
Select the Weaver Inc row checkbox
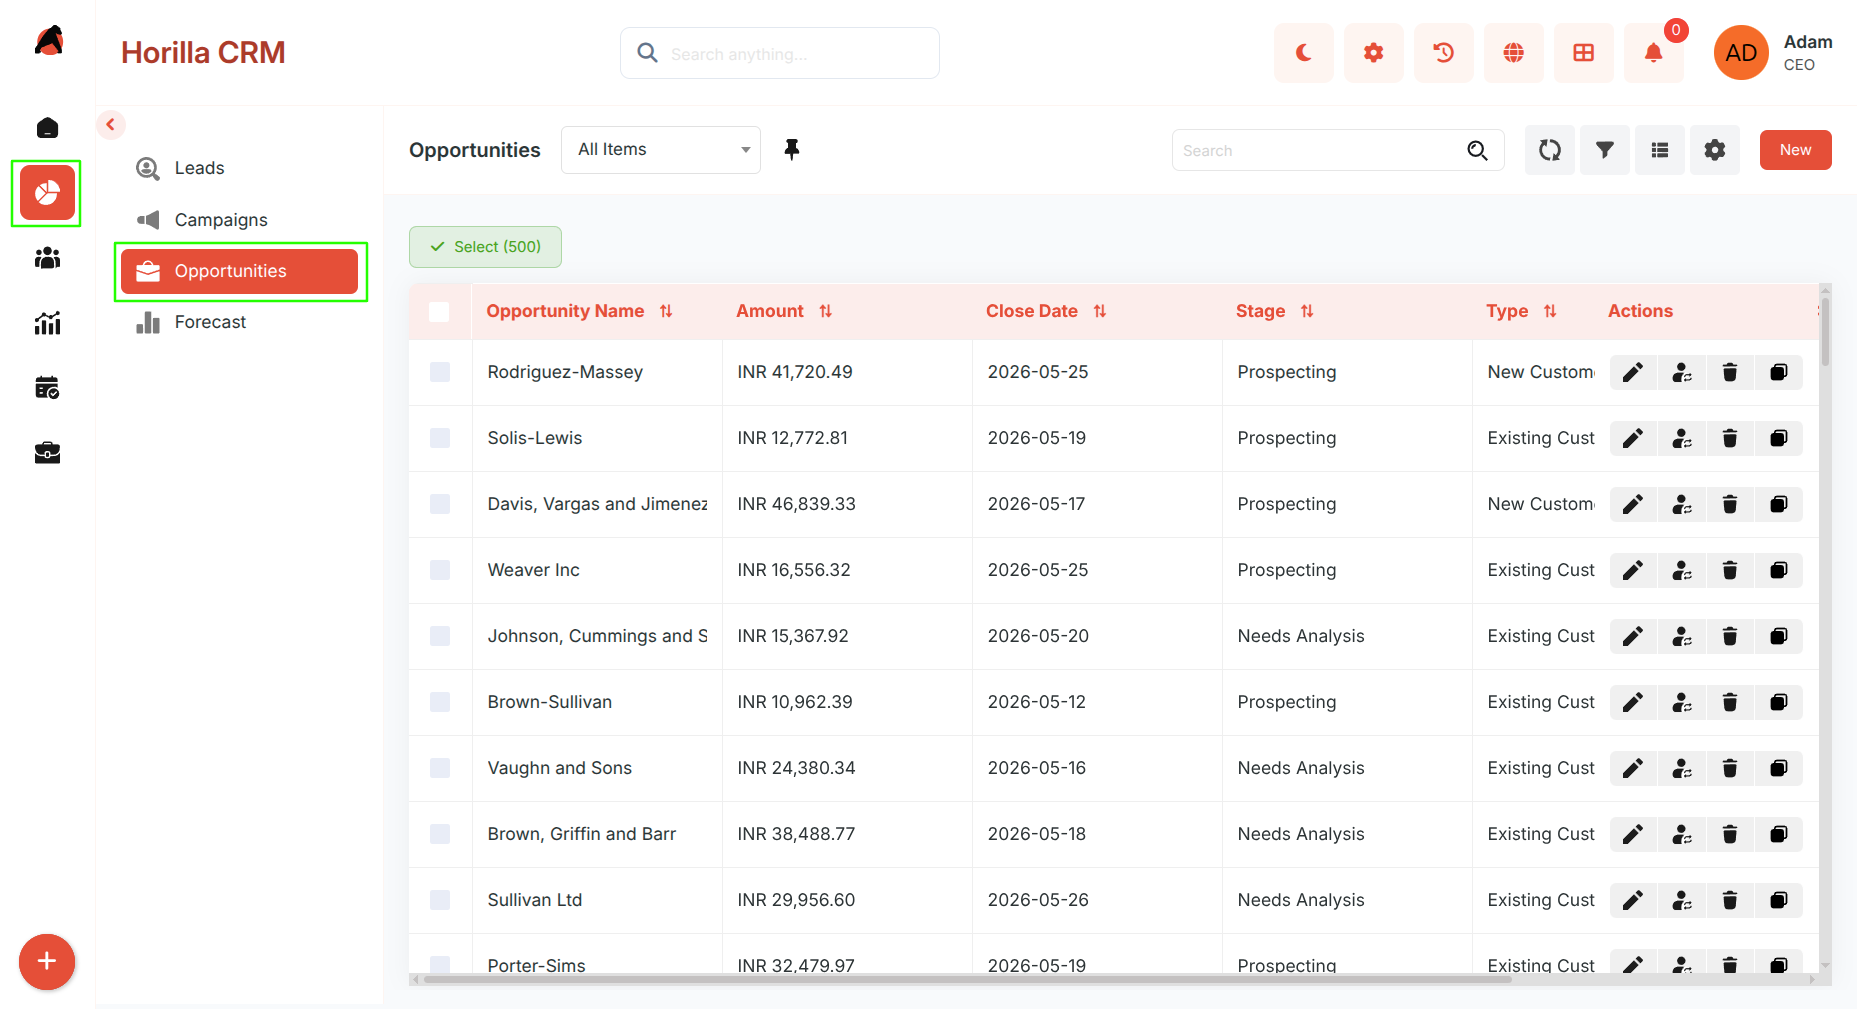(440, 570)
